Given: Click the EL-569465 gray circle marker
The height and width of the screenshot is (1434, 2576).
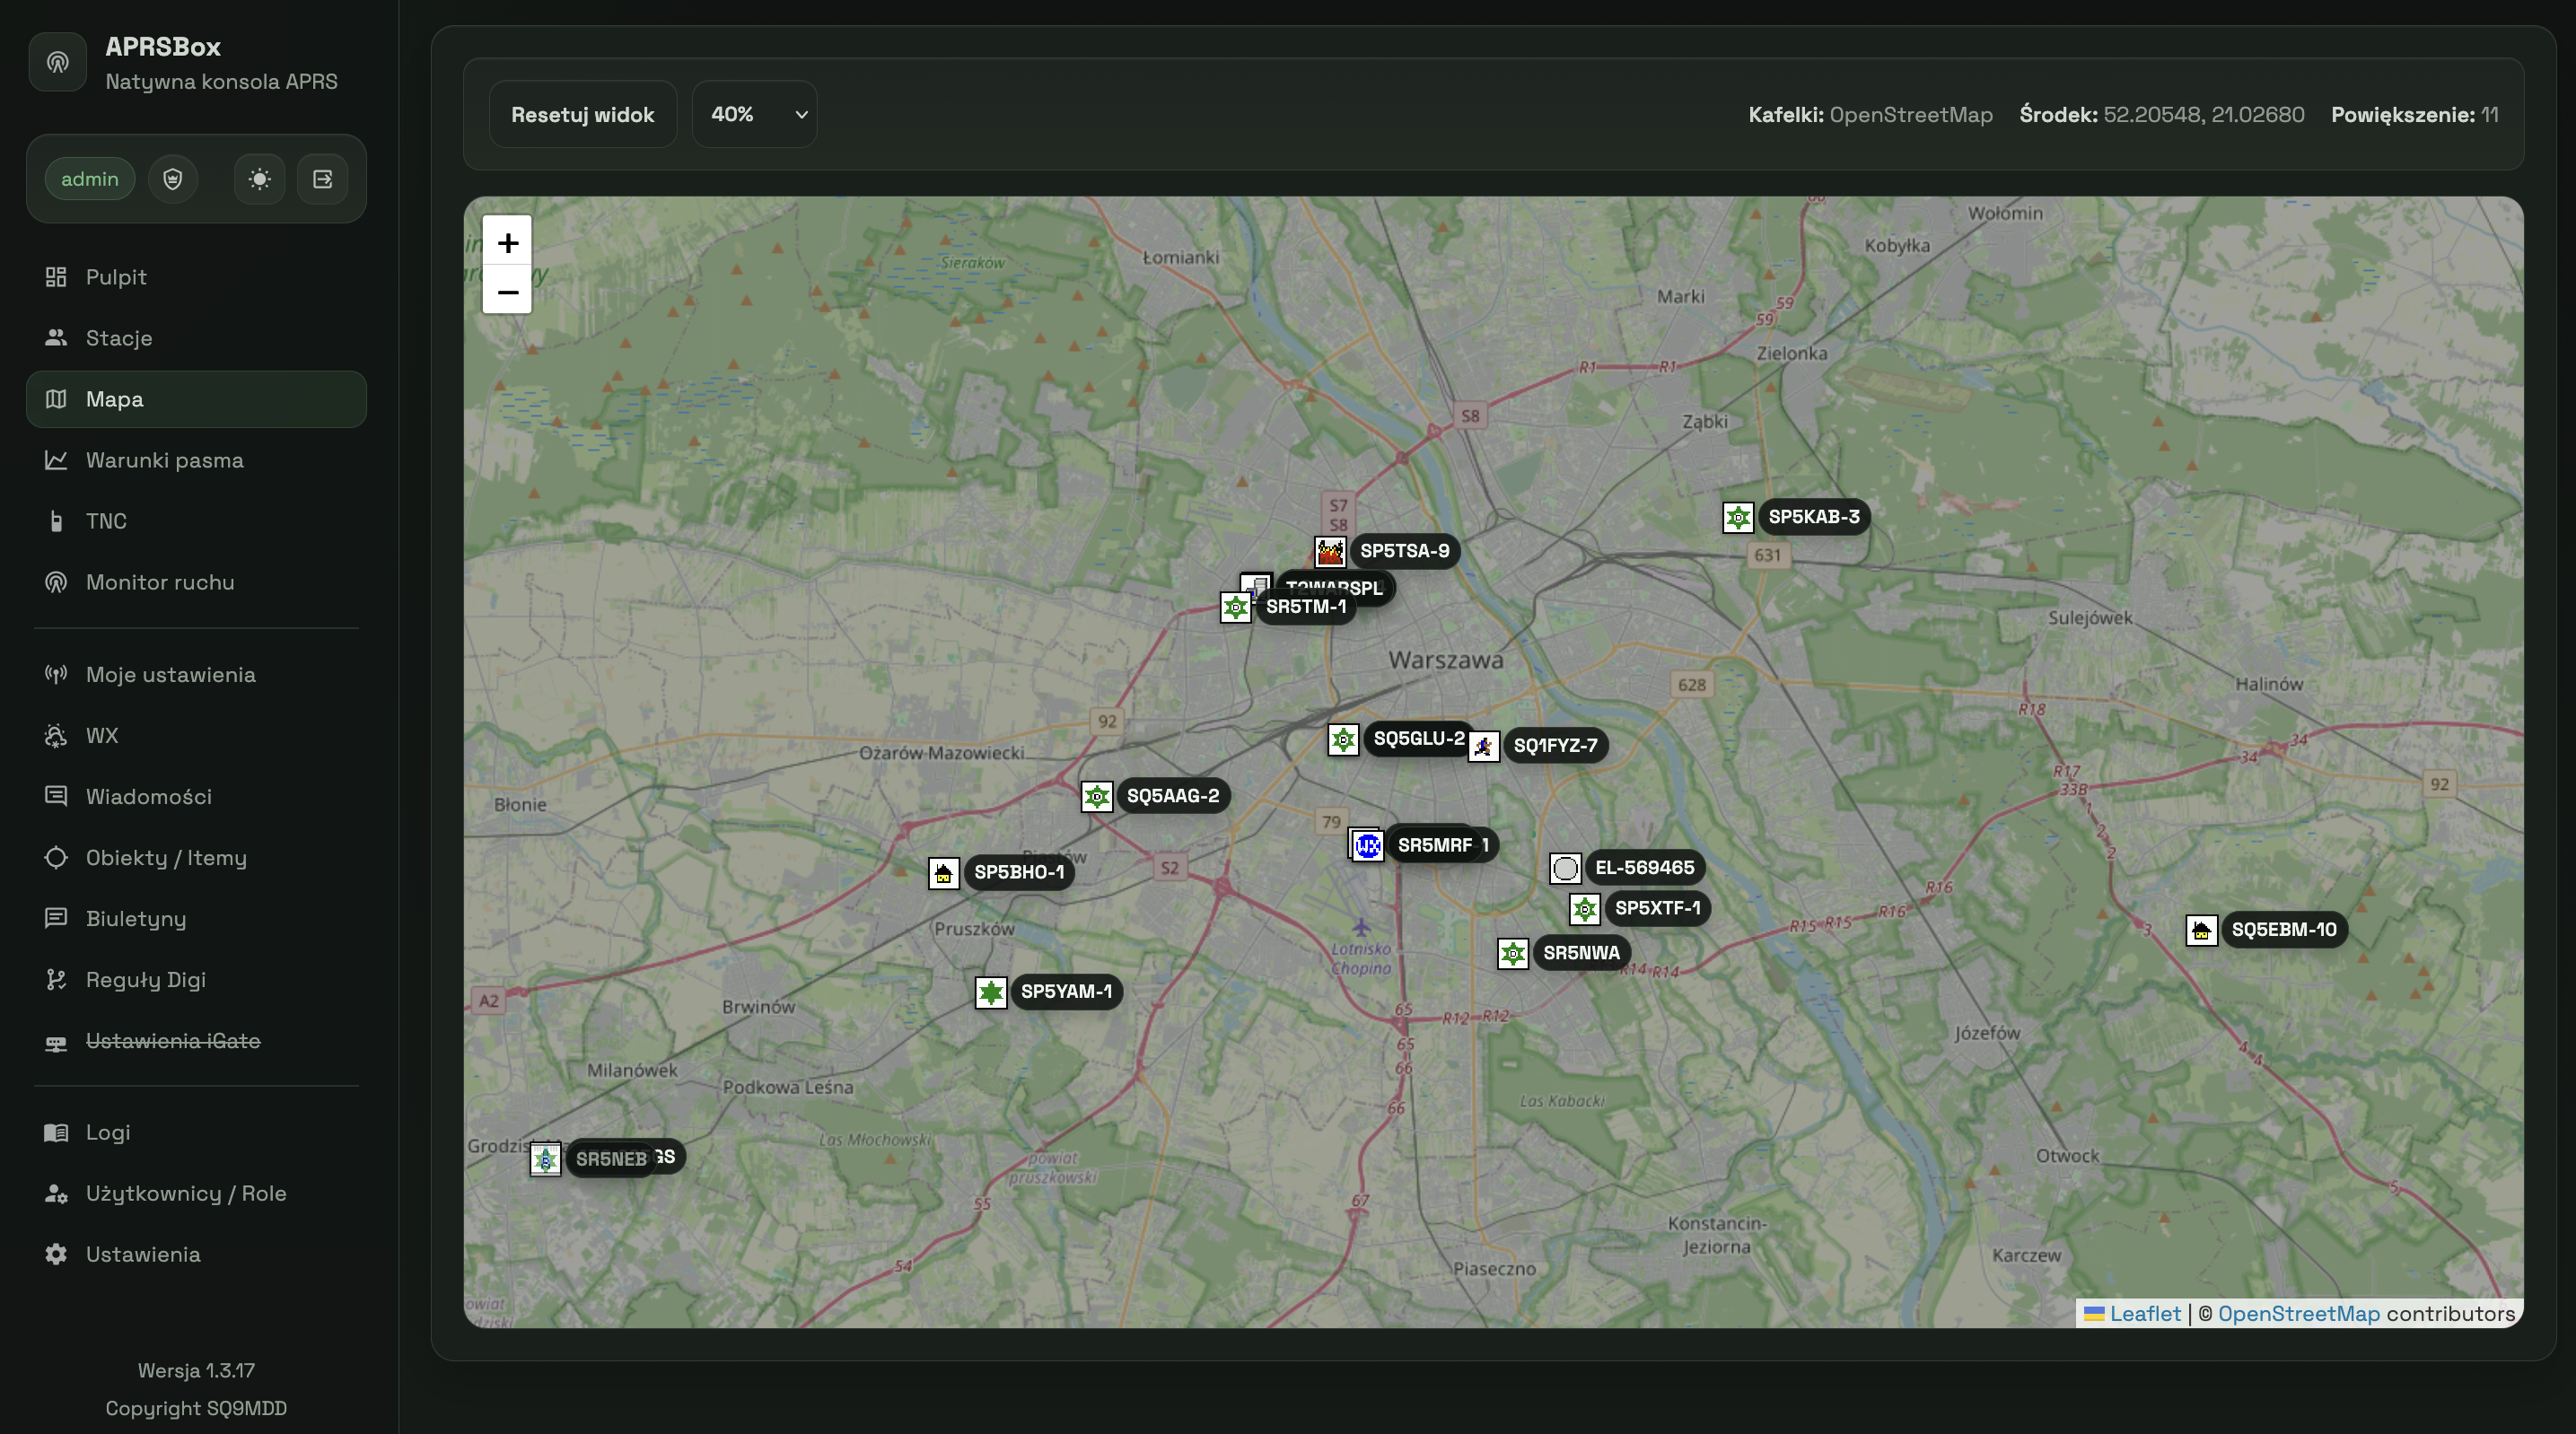Looking at the screenshot, I should 1565,868.
